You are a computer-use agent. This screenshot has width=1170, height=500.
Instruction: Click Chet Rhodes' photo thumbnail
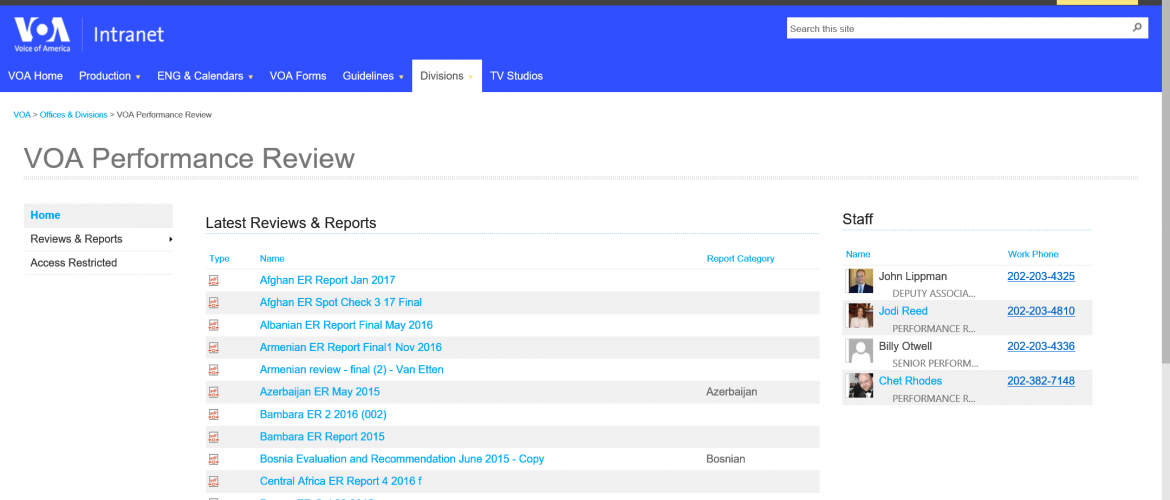pos(860,385)
